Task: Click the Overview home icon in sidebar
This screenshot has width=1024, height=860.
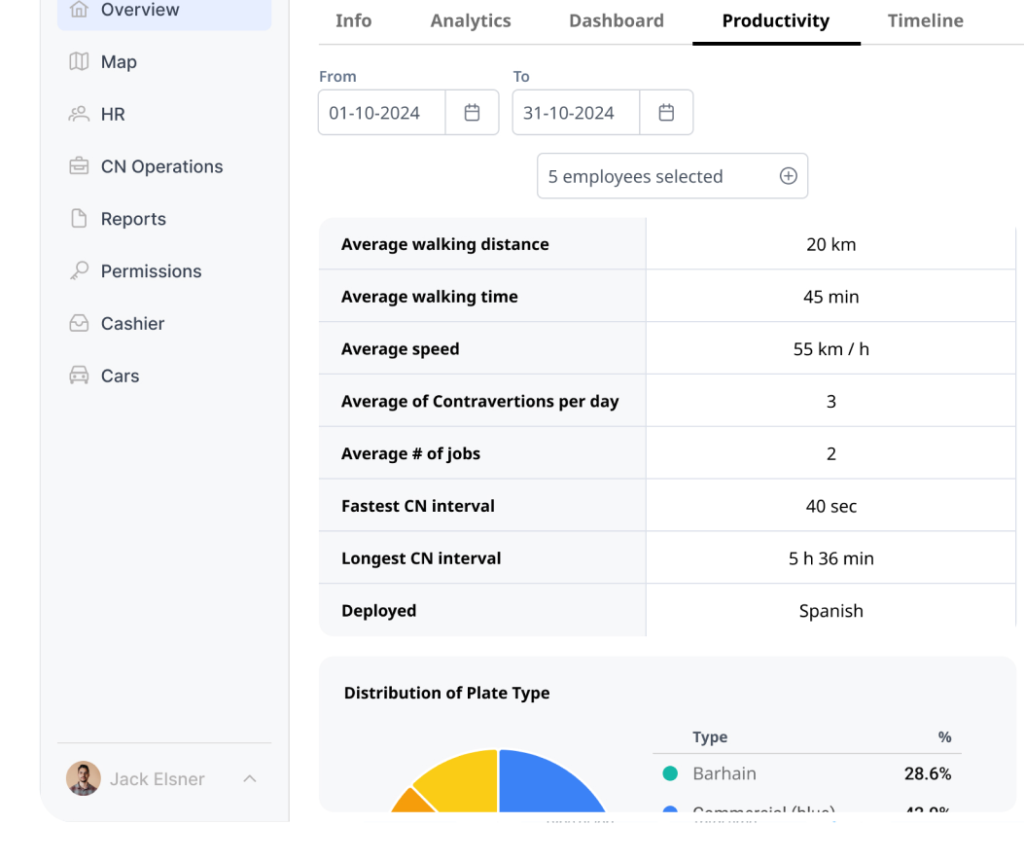Action: pos(79,10)
